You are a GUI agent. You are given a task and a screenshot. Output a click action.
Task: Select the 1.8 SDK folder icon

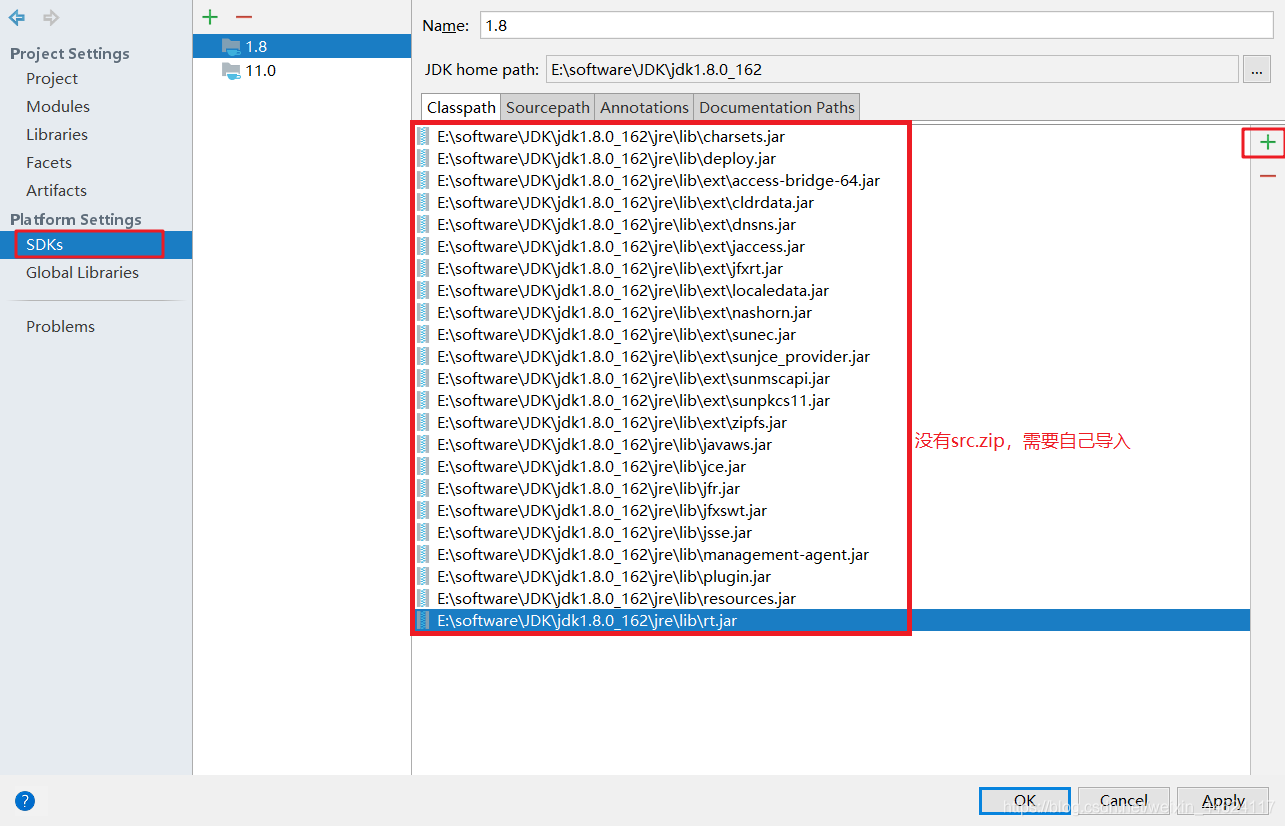point(231,46)
